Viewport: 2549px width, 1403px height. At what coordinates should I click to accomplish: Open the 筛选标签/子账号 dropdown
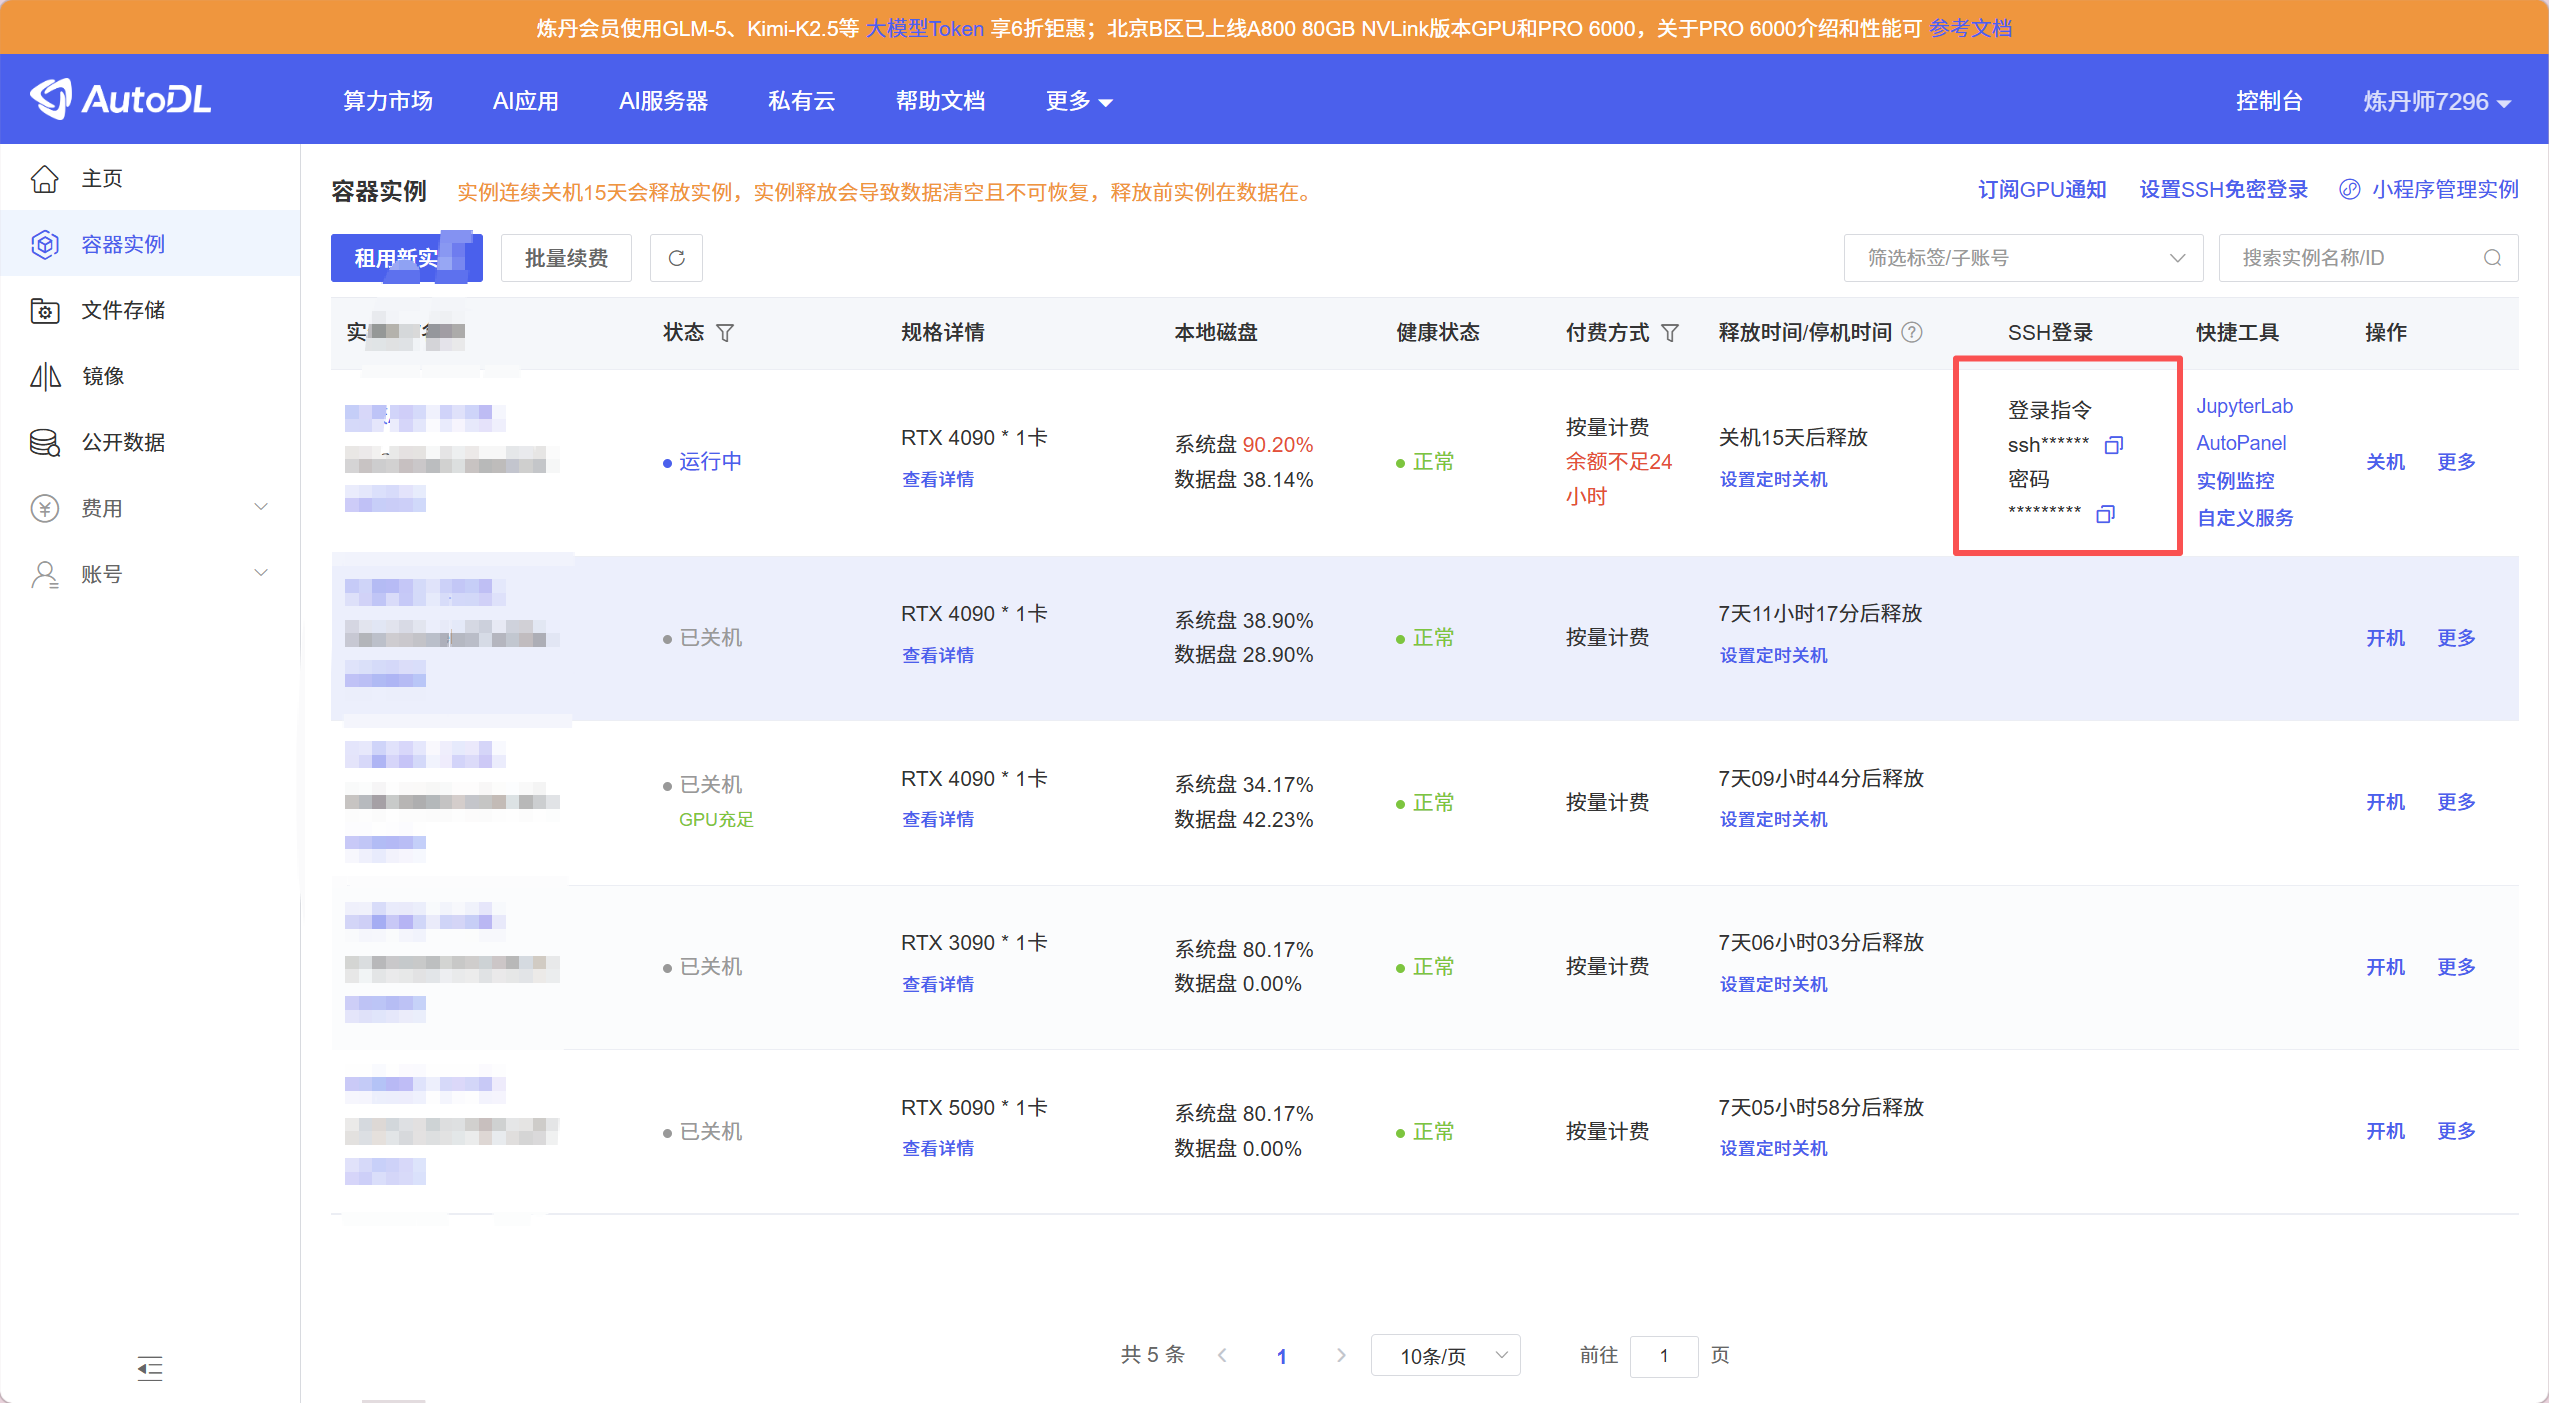click(2022, 258)
